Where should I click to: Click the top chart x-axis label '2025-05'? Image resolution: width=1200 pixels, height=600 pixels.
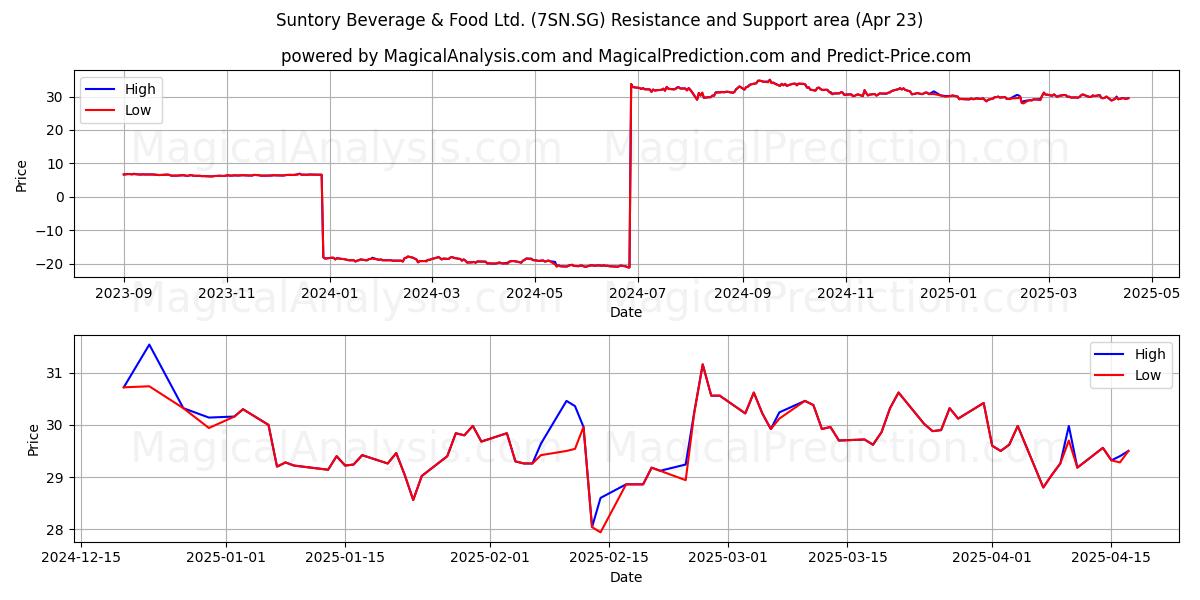point(1151,293)
